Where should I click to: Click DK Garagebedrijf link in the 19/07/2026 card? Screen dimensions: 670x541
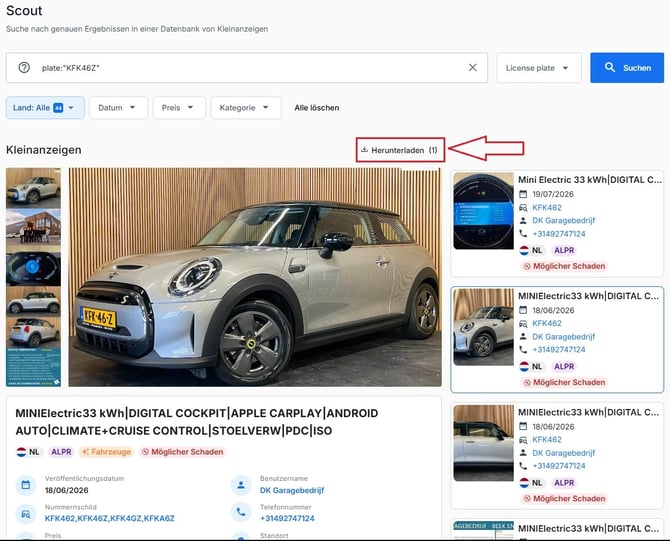tap(563, 221)
